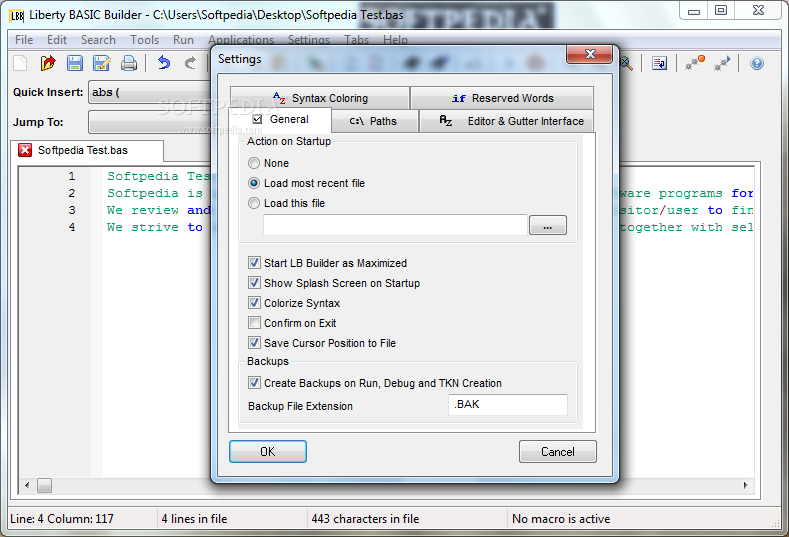789x537 pixels.
Task: Click line number 3 in the gutter
Action: tap(72, 210)
